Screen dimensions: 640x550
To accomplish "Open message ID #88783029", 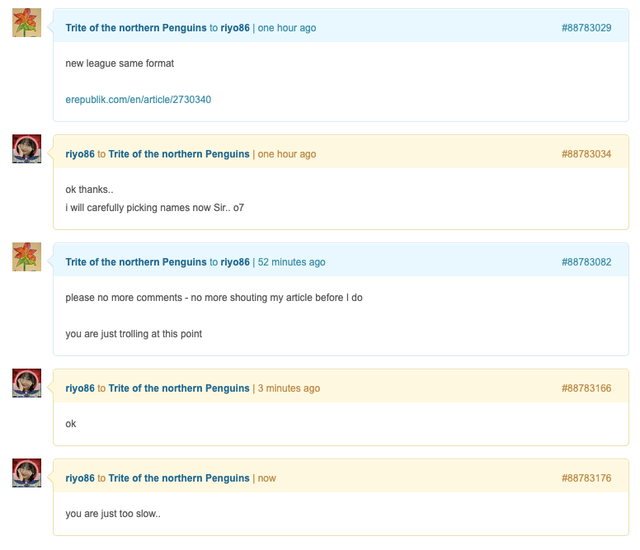I will point(586,28).
